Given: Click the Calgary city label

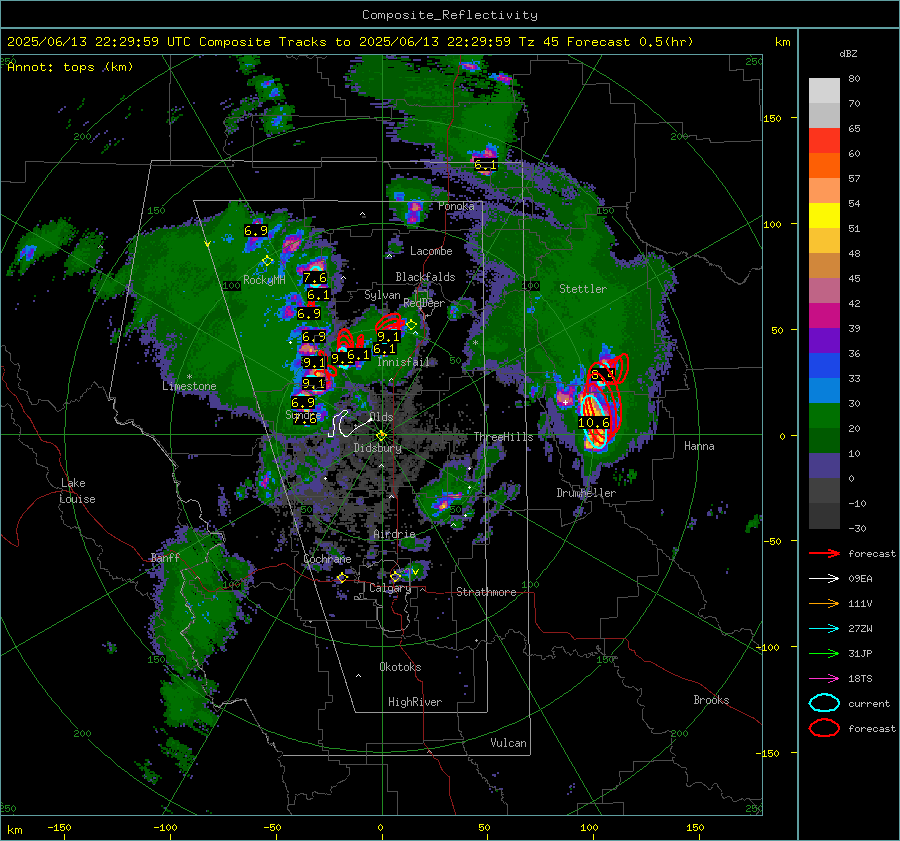Looking at the screenshot, I should (x=390, y=588).
